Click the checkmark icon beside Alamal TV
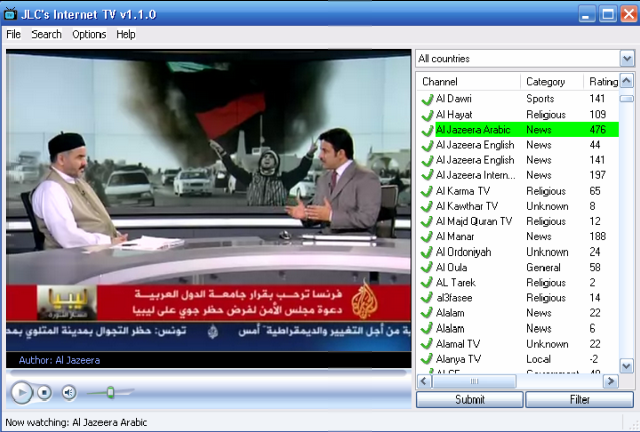The width and height of the screenshot is (640, 432). [427, 344]
